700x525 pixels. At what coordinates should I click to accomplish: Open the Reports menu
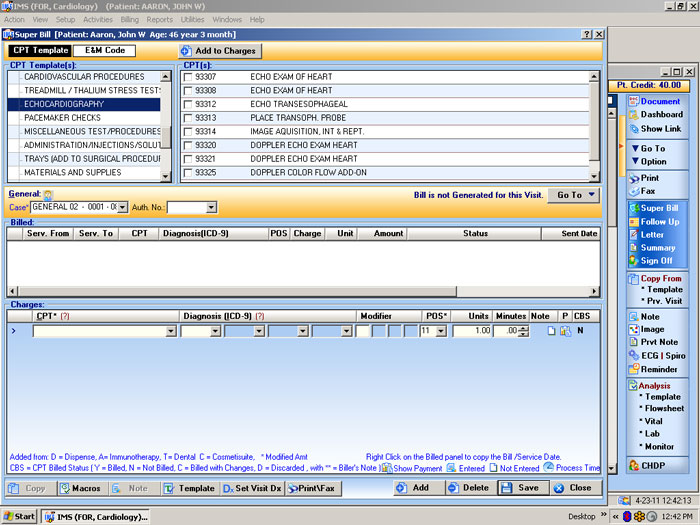pyautogui.click(x=159, y=20)
